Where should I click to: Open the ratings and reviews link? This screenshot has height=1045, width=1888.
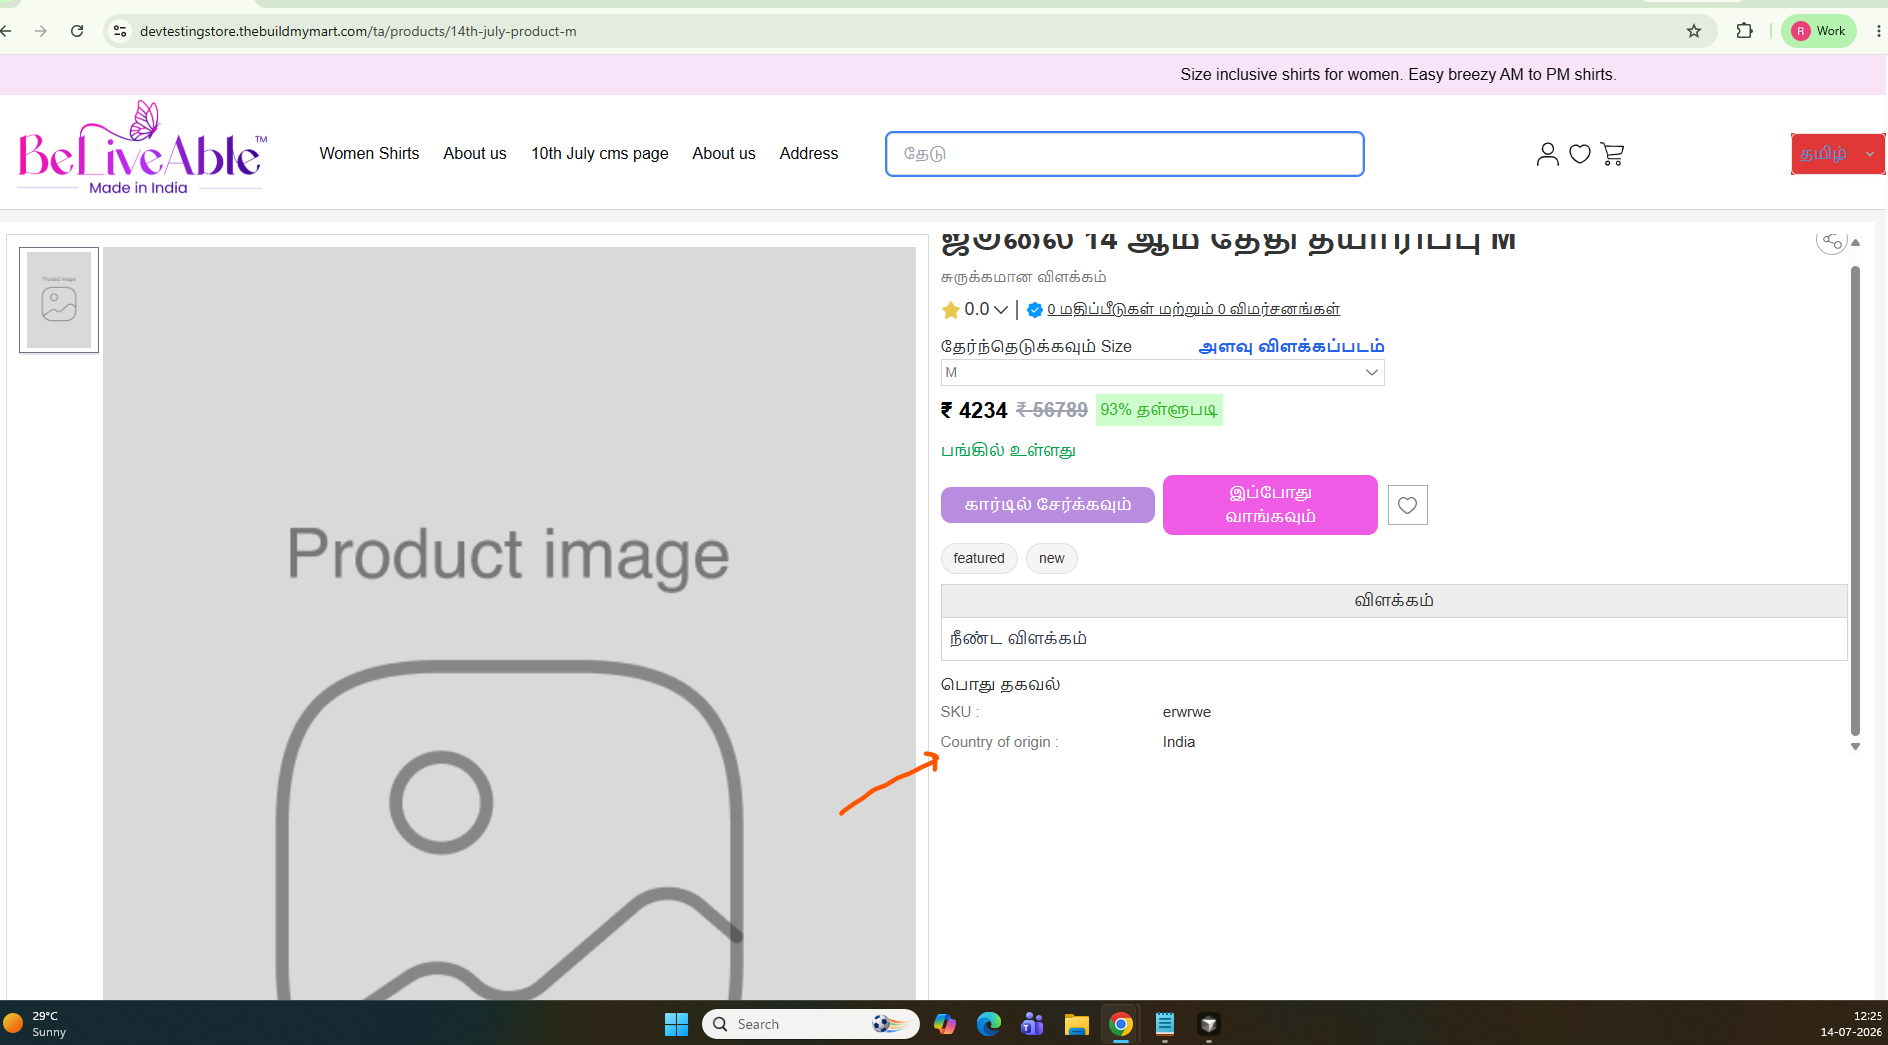[x=1194, y=310]
